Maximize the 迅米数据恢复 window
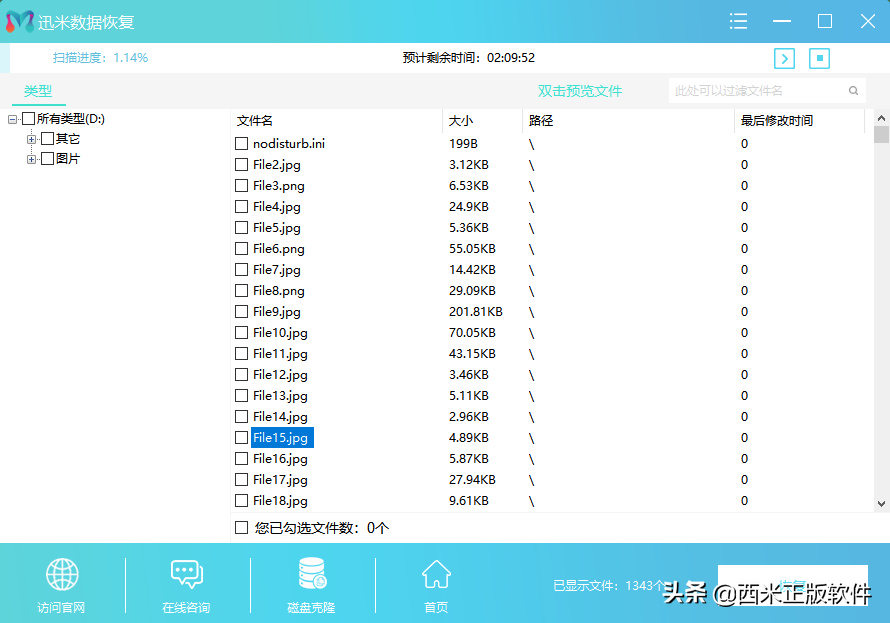Image resolution: width=890 pixels, height=623 pixels. (825, 22)
